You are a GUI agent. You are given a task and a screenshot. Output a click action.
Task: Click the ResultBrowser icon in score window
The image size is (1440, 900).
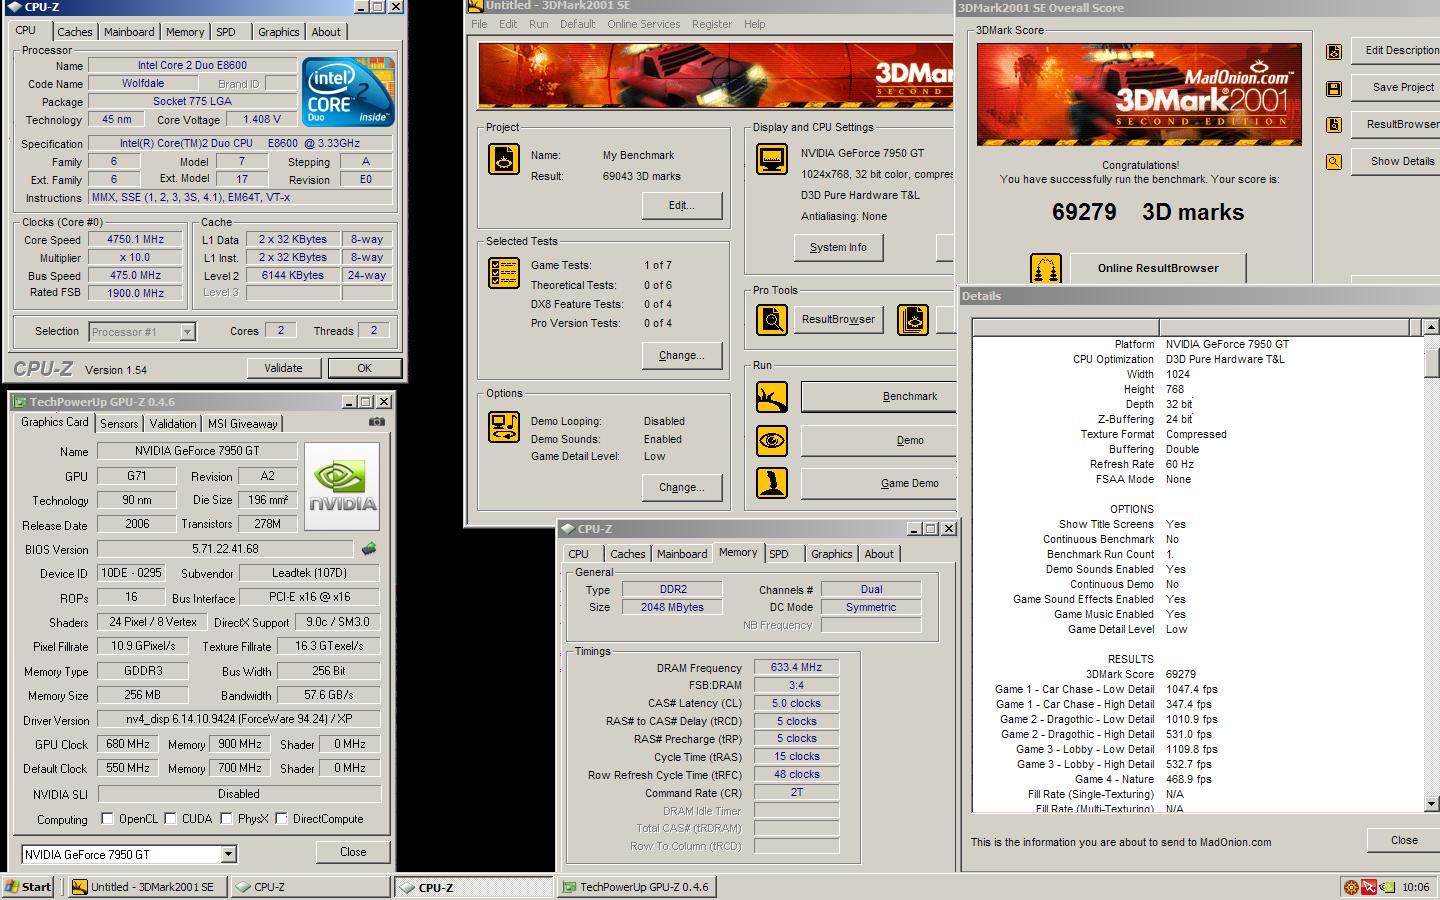[x=1334, y=124]
